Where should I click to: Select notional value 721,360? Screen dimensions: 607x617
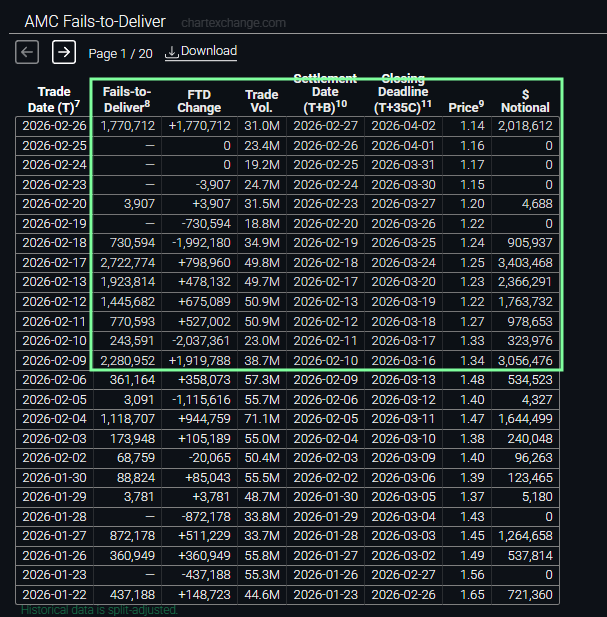[x=530, y=595]
